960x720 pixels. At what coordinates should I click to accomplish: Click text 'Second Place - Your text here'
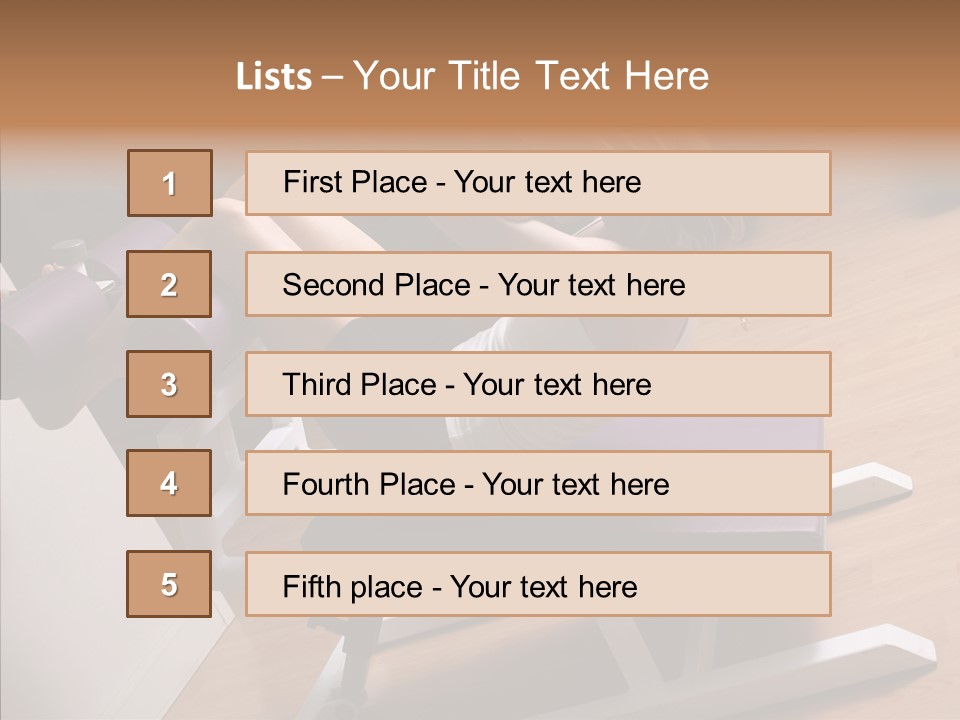point(484,285)
